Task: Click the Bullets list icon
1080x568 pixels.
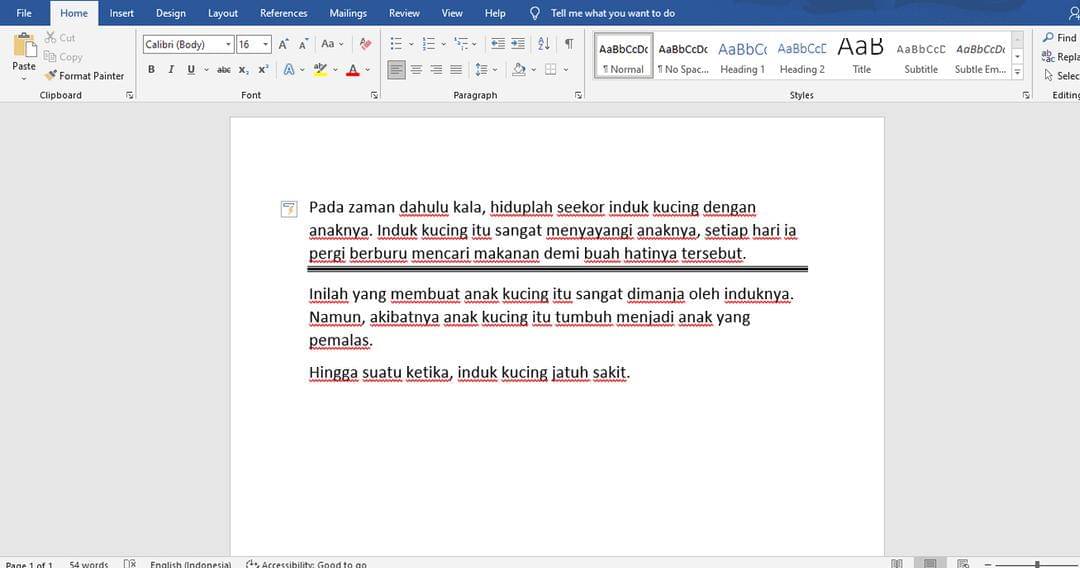Action: [396, 44]
